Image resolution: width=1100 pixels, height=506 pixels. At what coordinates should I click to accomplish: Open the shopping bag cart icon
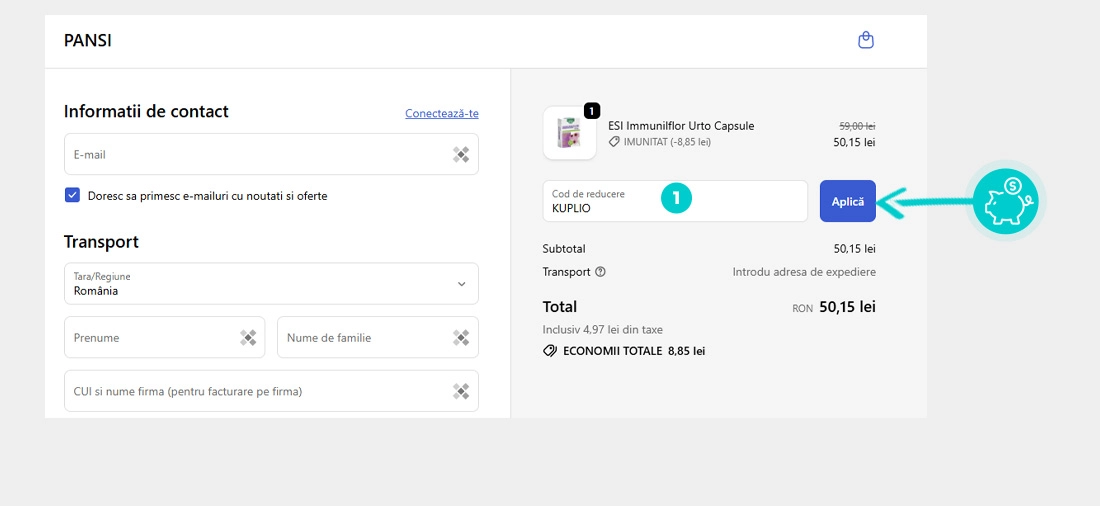(866, 41)
